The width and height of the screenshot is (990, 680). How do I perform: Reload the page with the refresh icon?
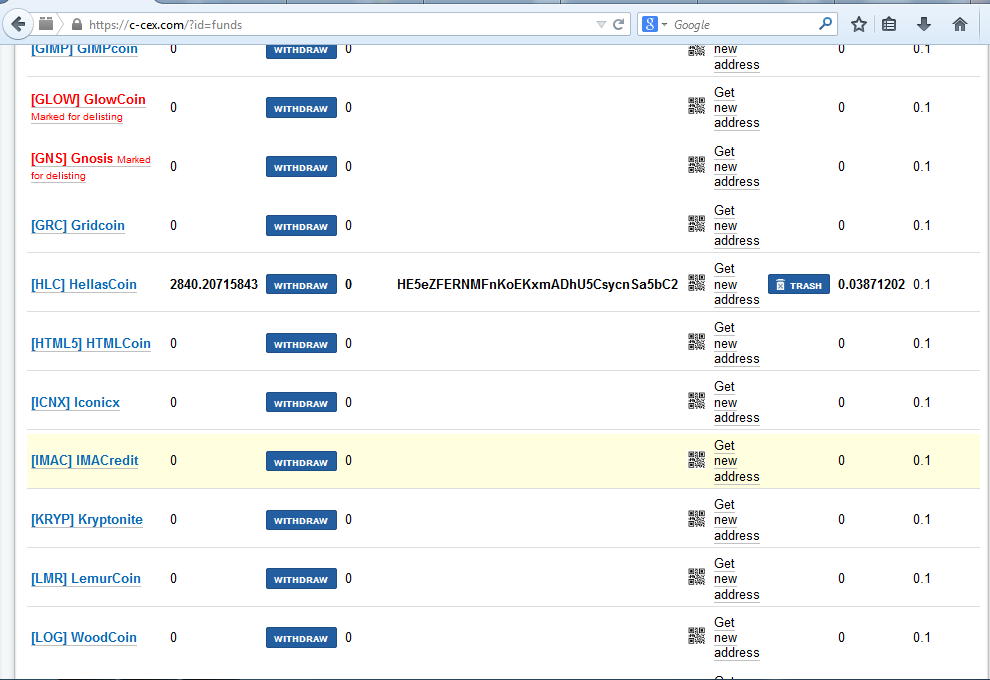click(x=619, y=25)
